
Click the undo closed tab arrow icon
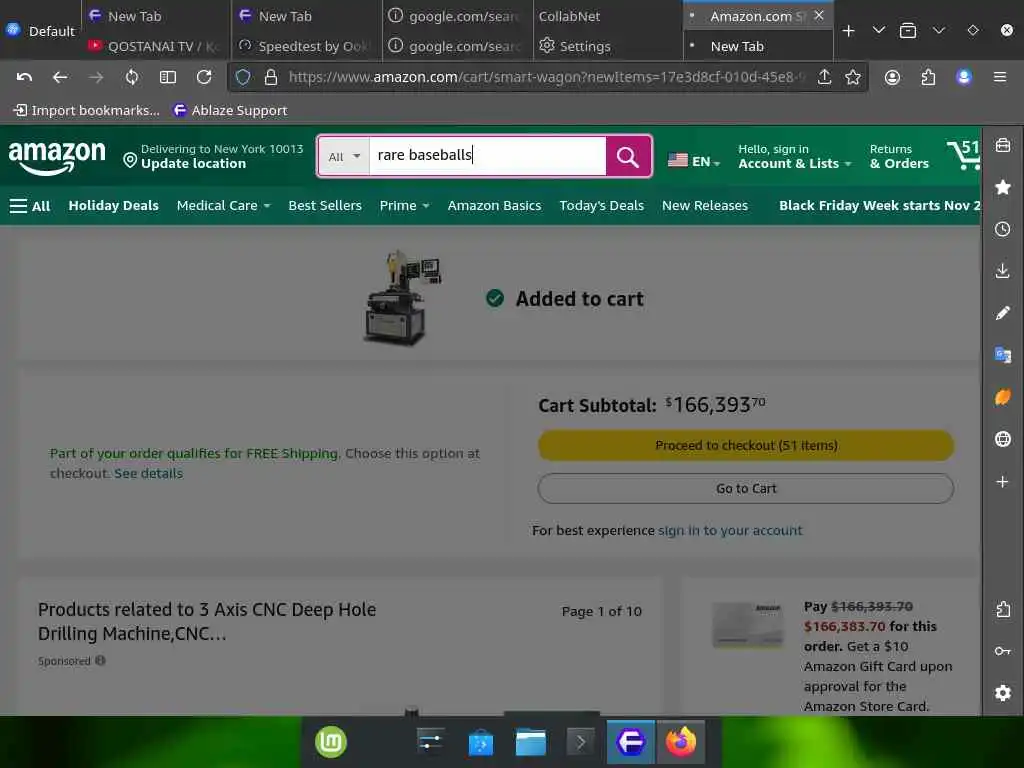point(24,77)
